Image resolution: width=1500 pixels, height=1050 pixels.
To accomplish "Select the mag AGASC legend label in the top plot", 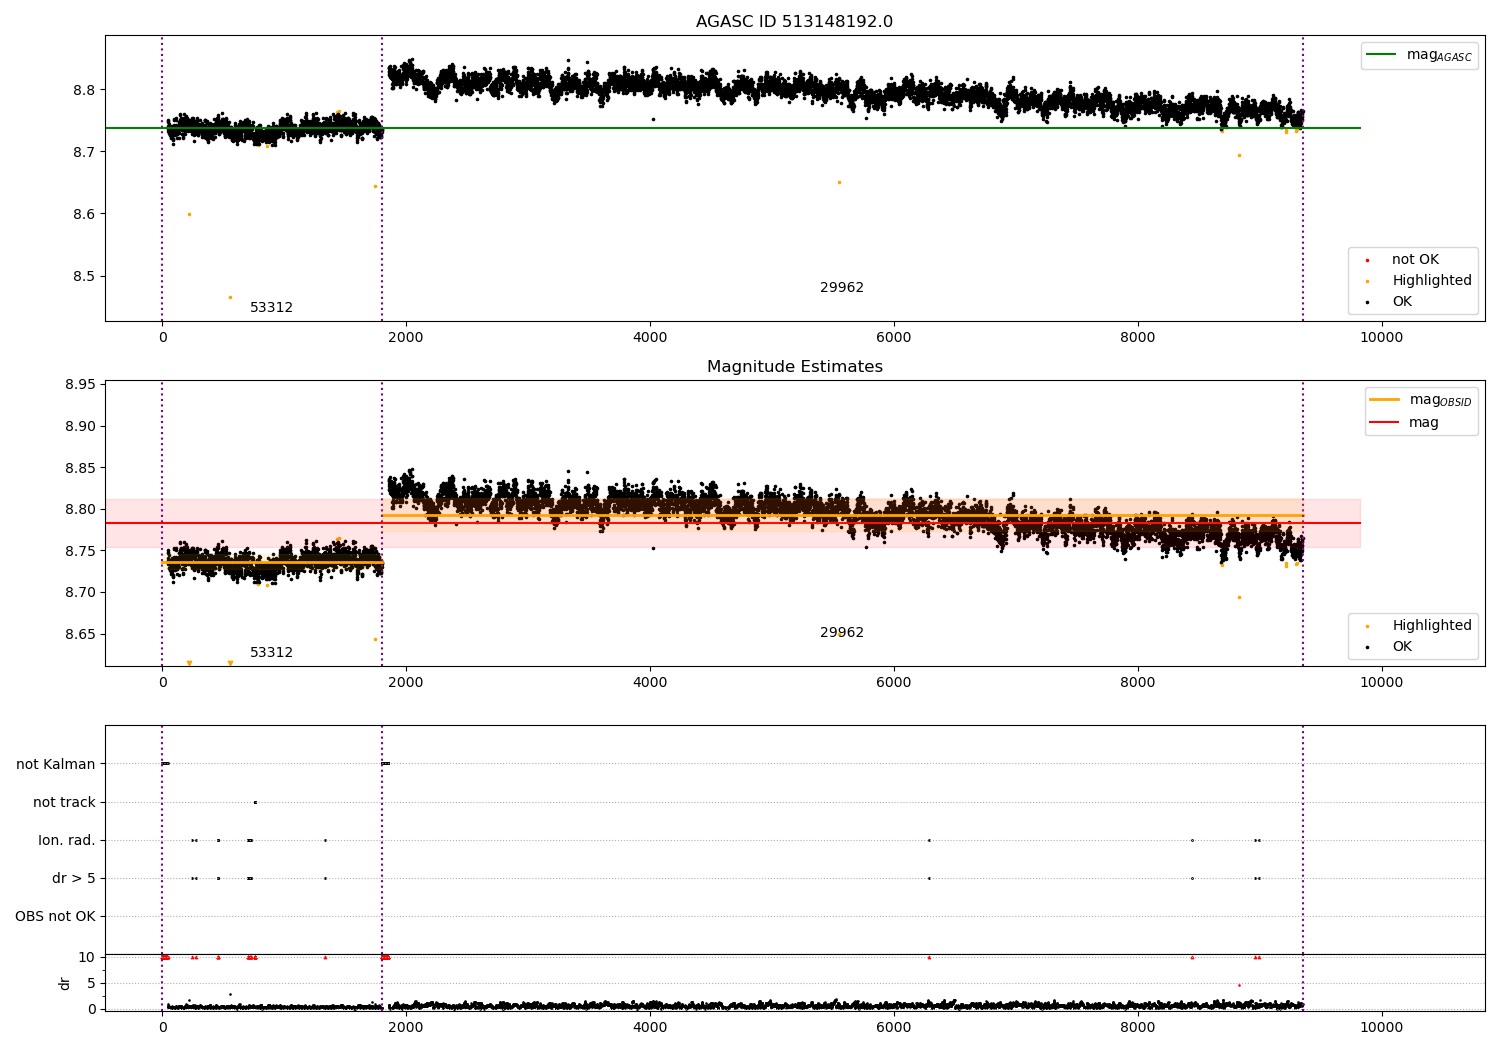I will click(x=1439, y=55).
